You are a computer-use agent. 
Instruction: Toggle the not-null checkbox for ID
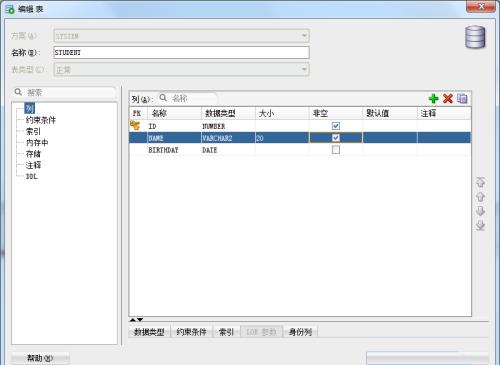[336, 126]
